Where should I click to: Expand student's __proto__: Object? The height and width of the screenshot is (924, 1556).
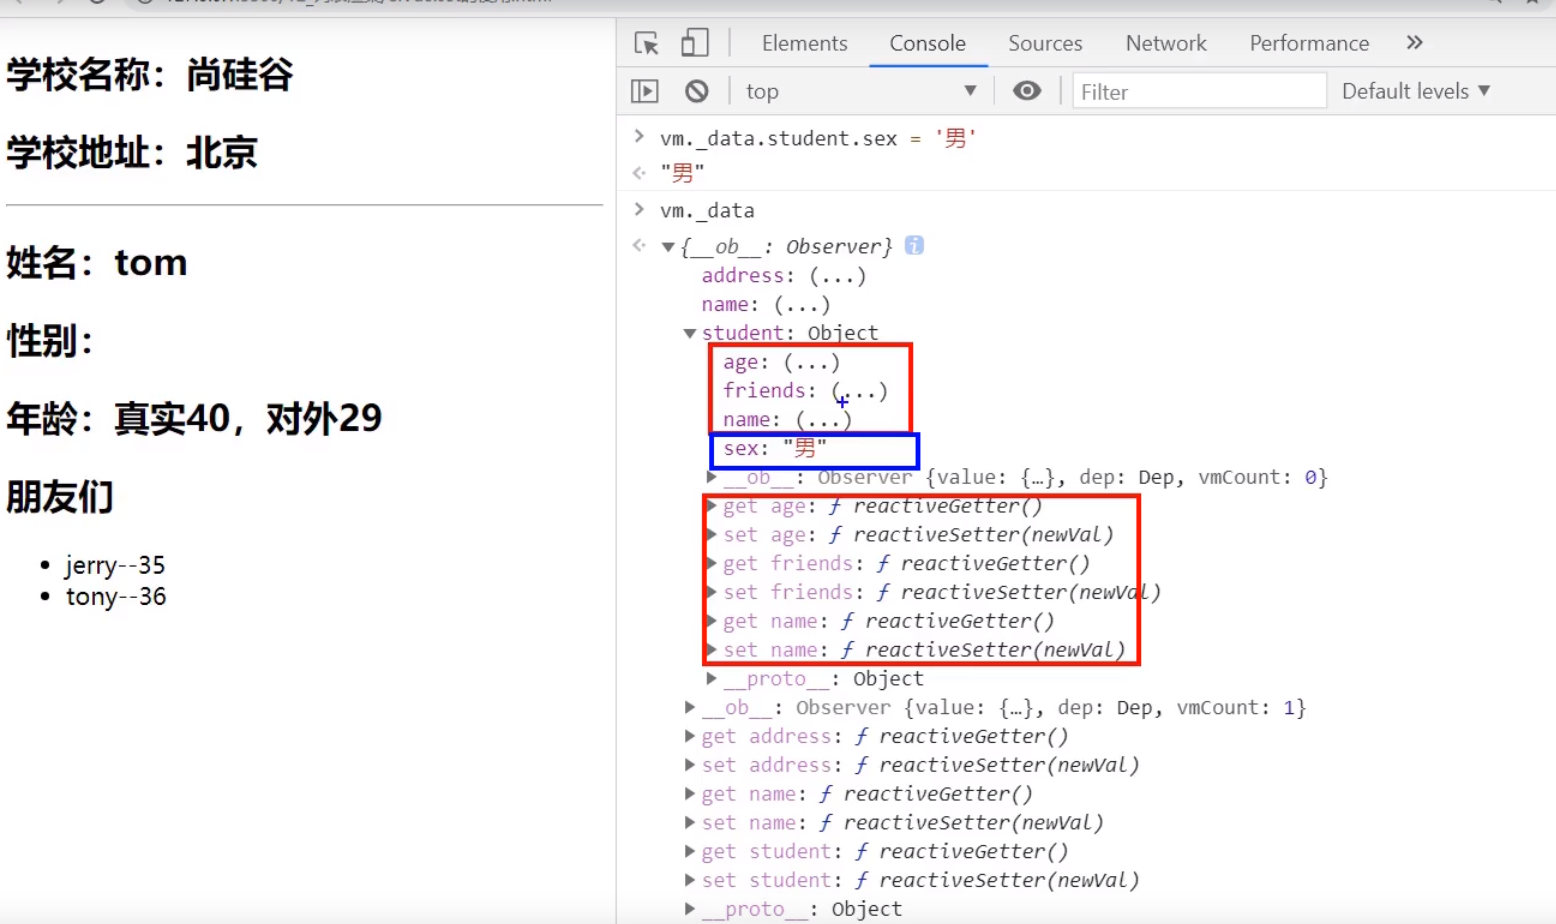(712, 679)
